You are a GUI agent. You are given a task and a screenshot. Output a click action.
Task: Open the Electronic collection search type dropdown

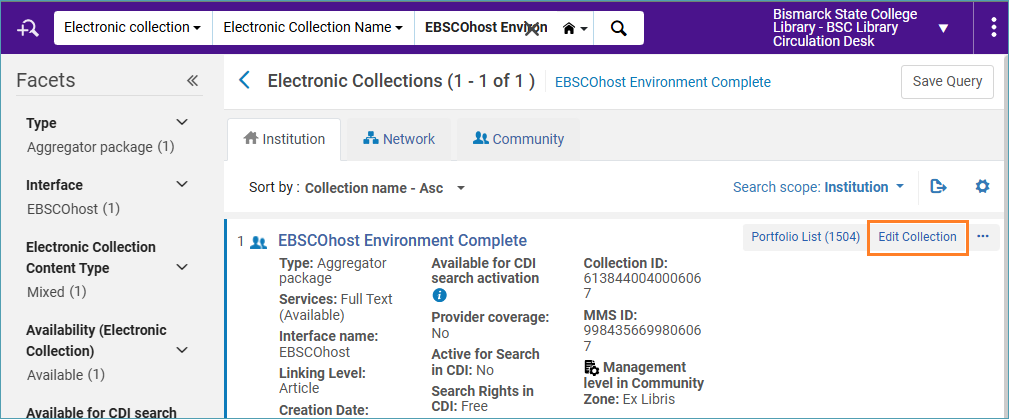point(133,28)
